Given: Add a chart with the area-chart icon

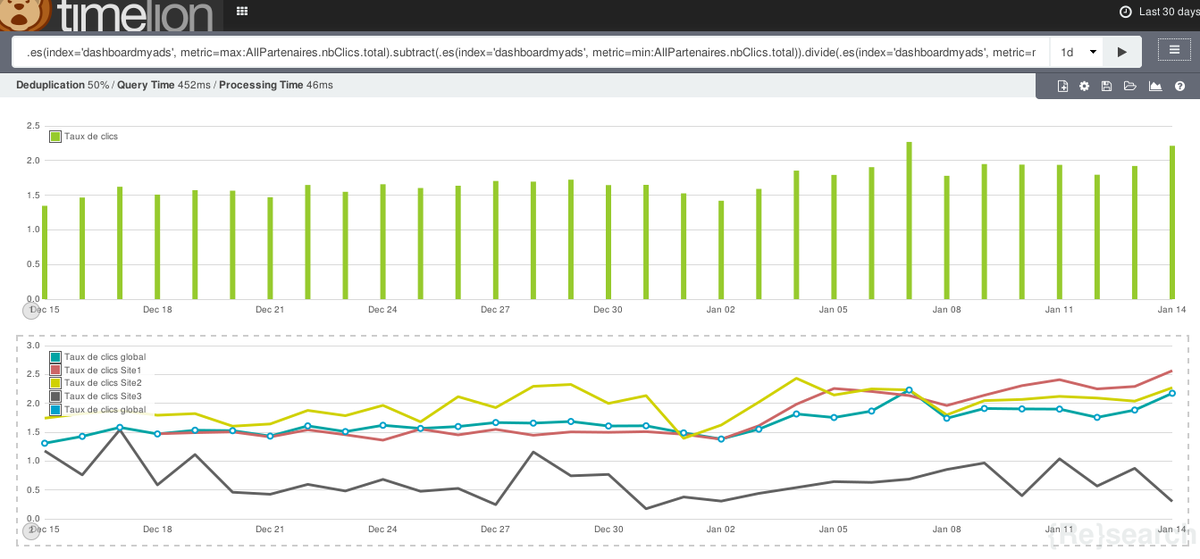Looking at the screenshot, I should pyautogui.click(x=1155, y=86).
